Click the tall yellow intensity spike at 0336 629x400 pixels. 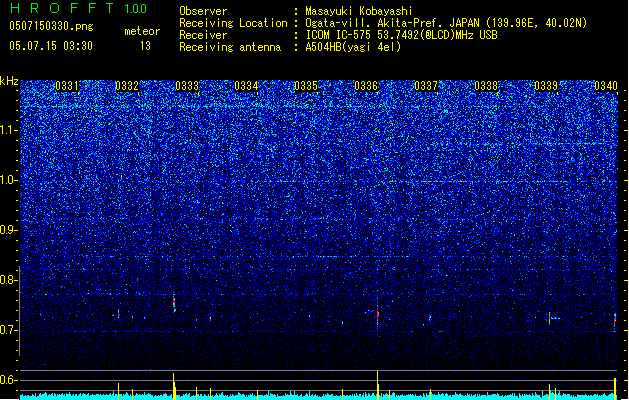click(x=377, y=385)
